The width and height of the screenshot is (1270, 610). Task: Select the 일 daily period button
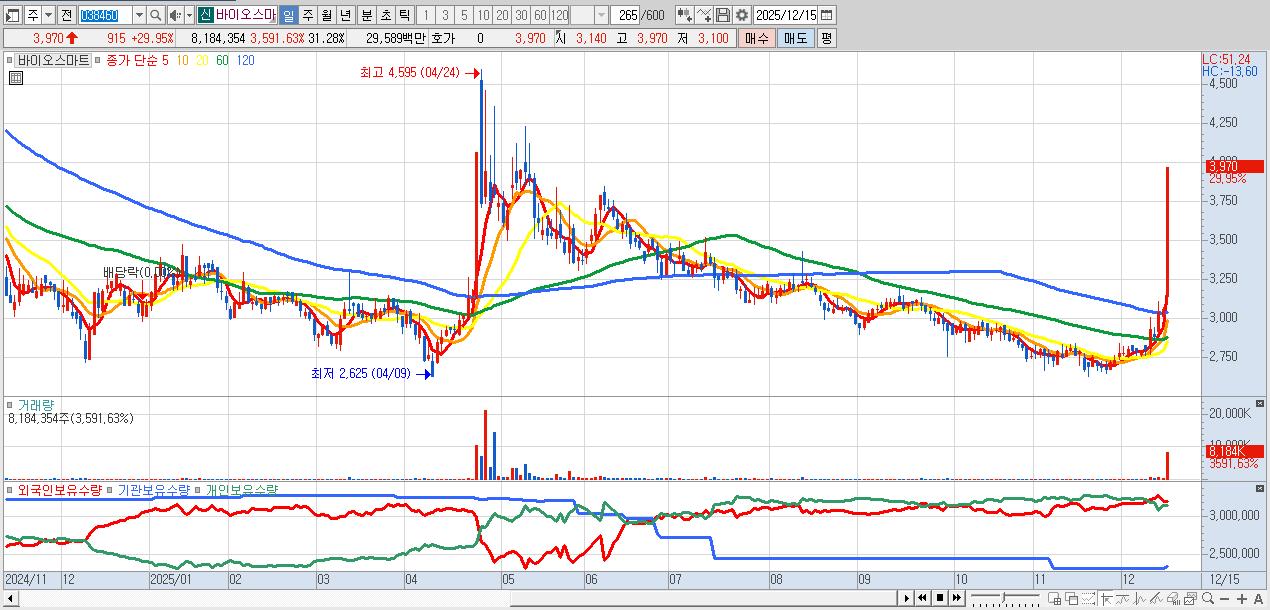[x=287, y=15]
